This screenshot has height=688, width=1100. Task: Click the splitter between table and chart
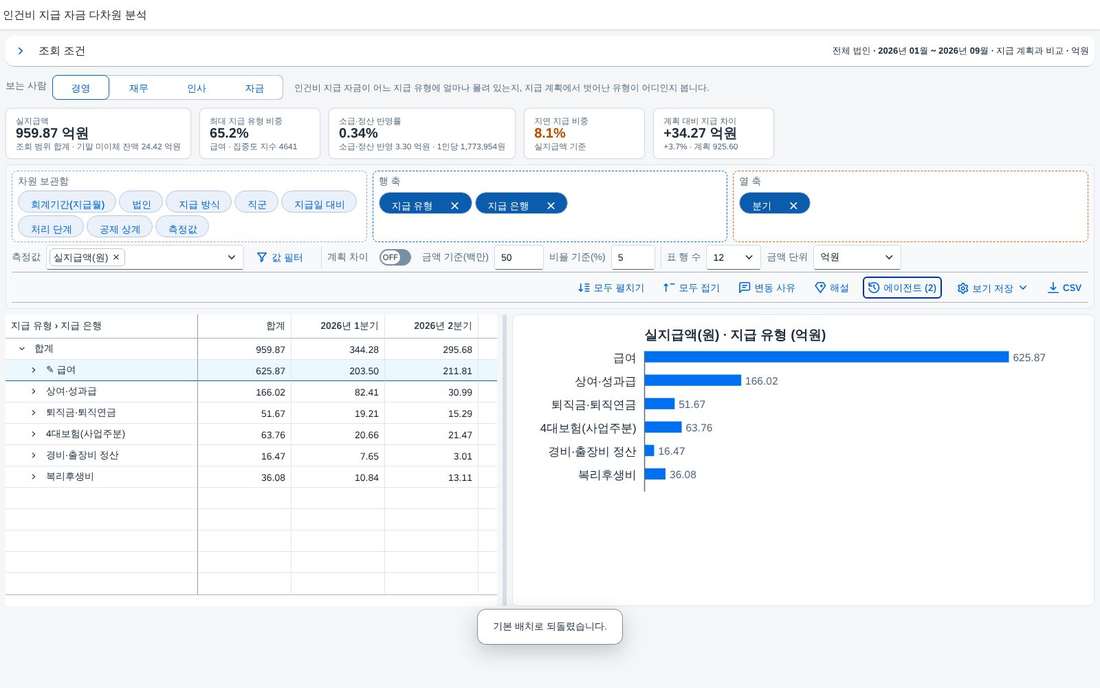504,460
